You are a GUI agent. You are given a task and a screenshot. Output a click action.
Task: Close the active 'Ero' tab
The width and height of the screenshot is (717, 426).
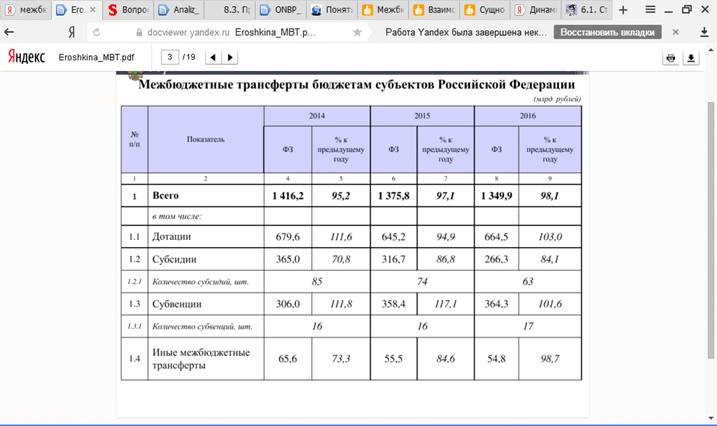pos(93,10)
